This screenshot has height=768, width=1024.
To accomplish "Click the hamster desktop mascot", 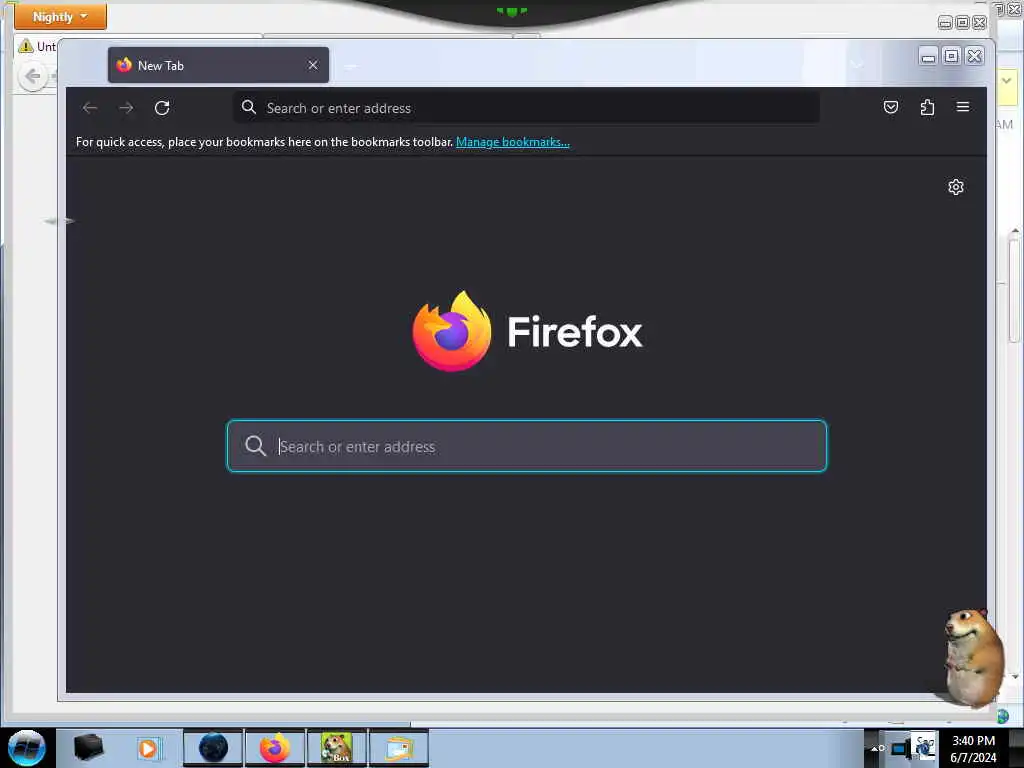I will [x=972, y=657].
